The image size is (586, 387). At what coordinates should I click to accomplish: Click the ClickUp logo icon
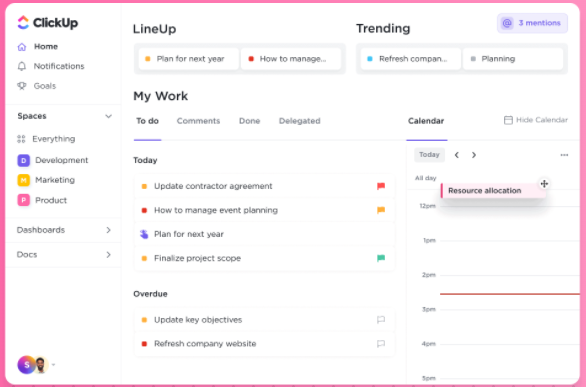[x=23, y=22]
